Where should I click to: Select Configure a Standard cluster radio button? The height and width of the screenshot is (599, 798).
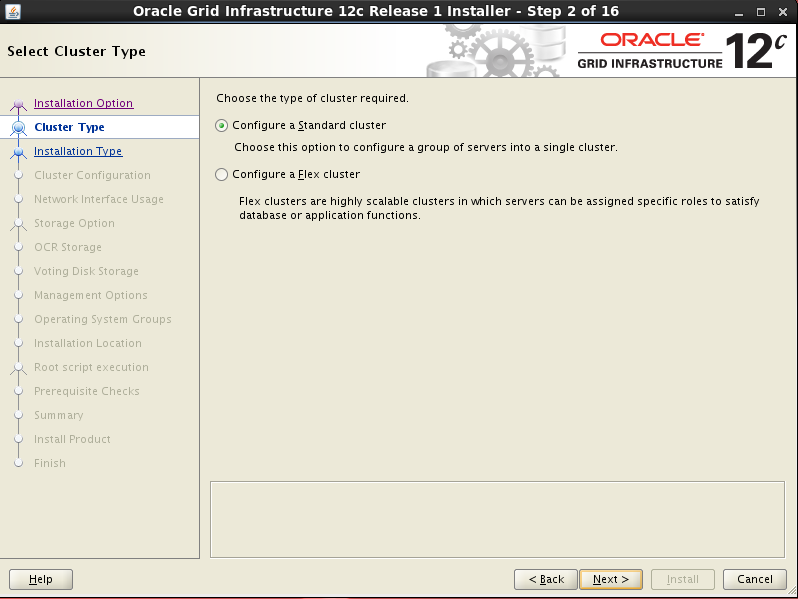(x=221, y=126)
